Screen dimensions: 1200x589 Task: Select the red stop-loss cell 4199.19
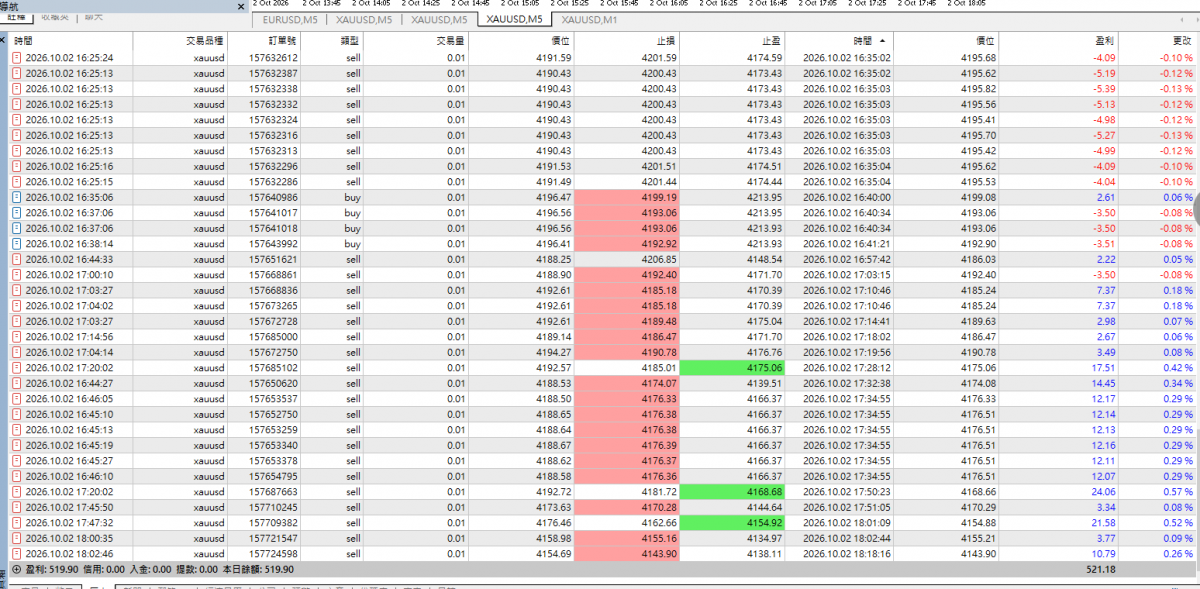point(627,197)
